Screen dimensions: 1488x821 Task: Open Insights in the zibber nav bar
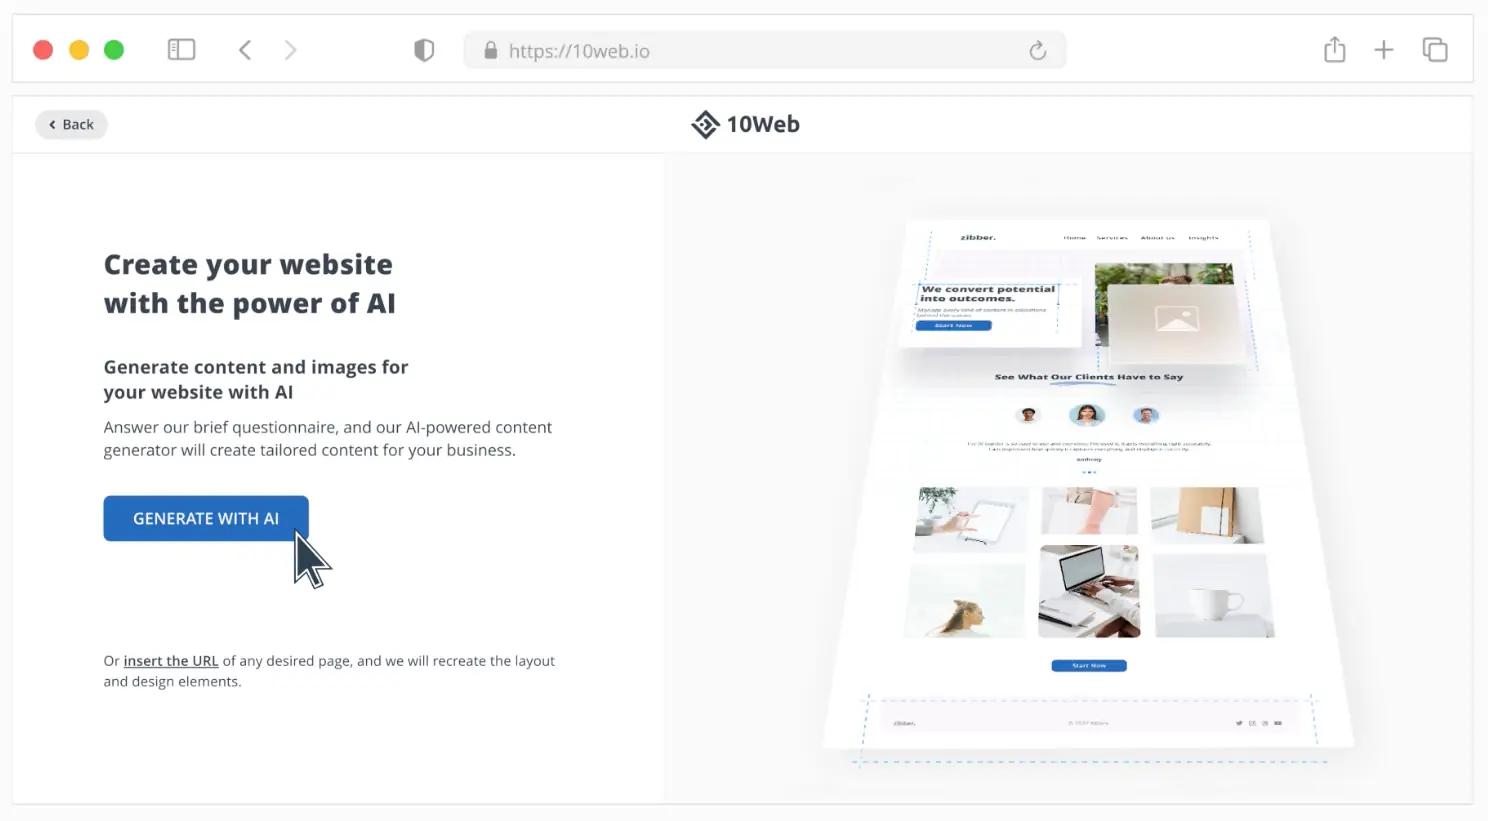click(x=1203, y=236)
